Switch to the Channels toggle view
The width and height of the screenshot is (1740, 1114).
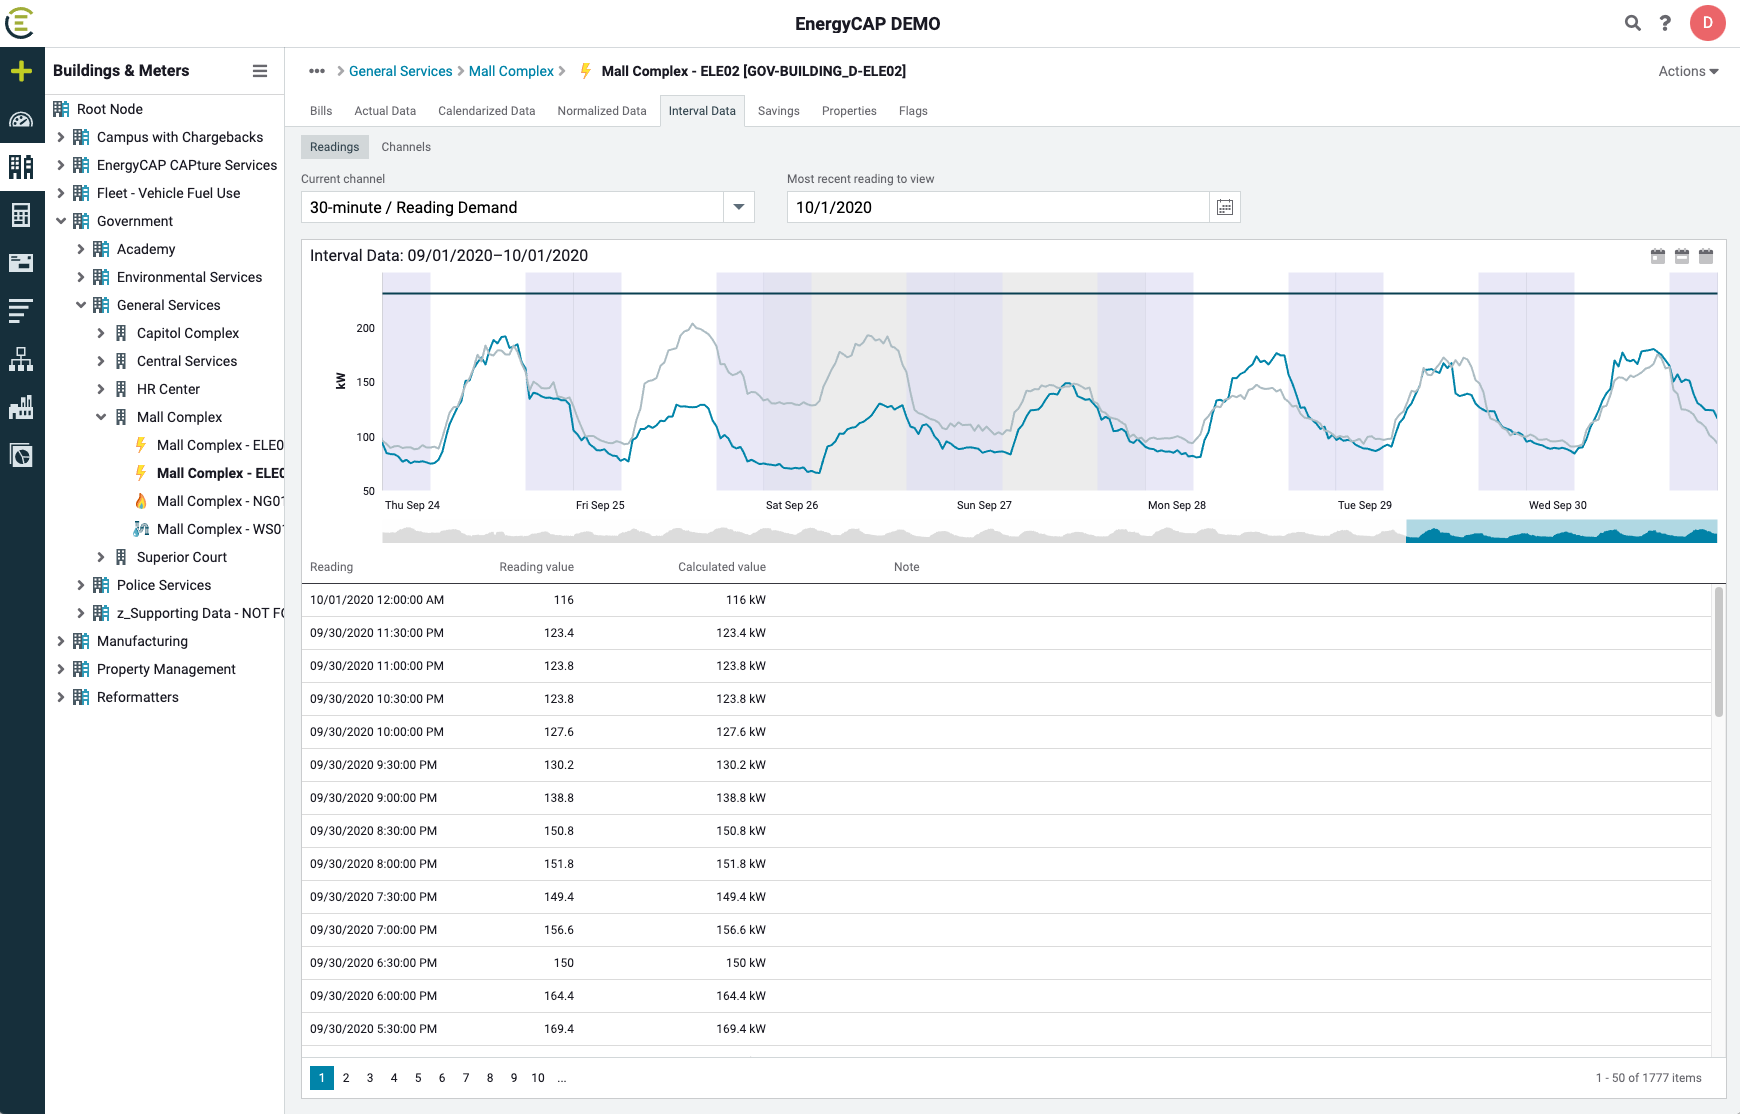(x=406, y=147)
